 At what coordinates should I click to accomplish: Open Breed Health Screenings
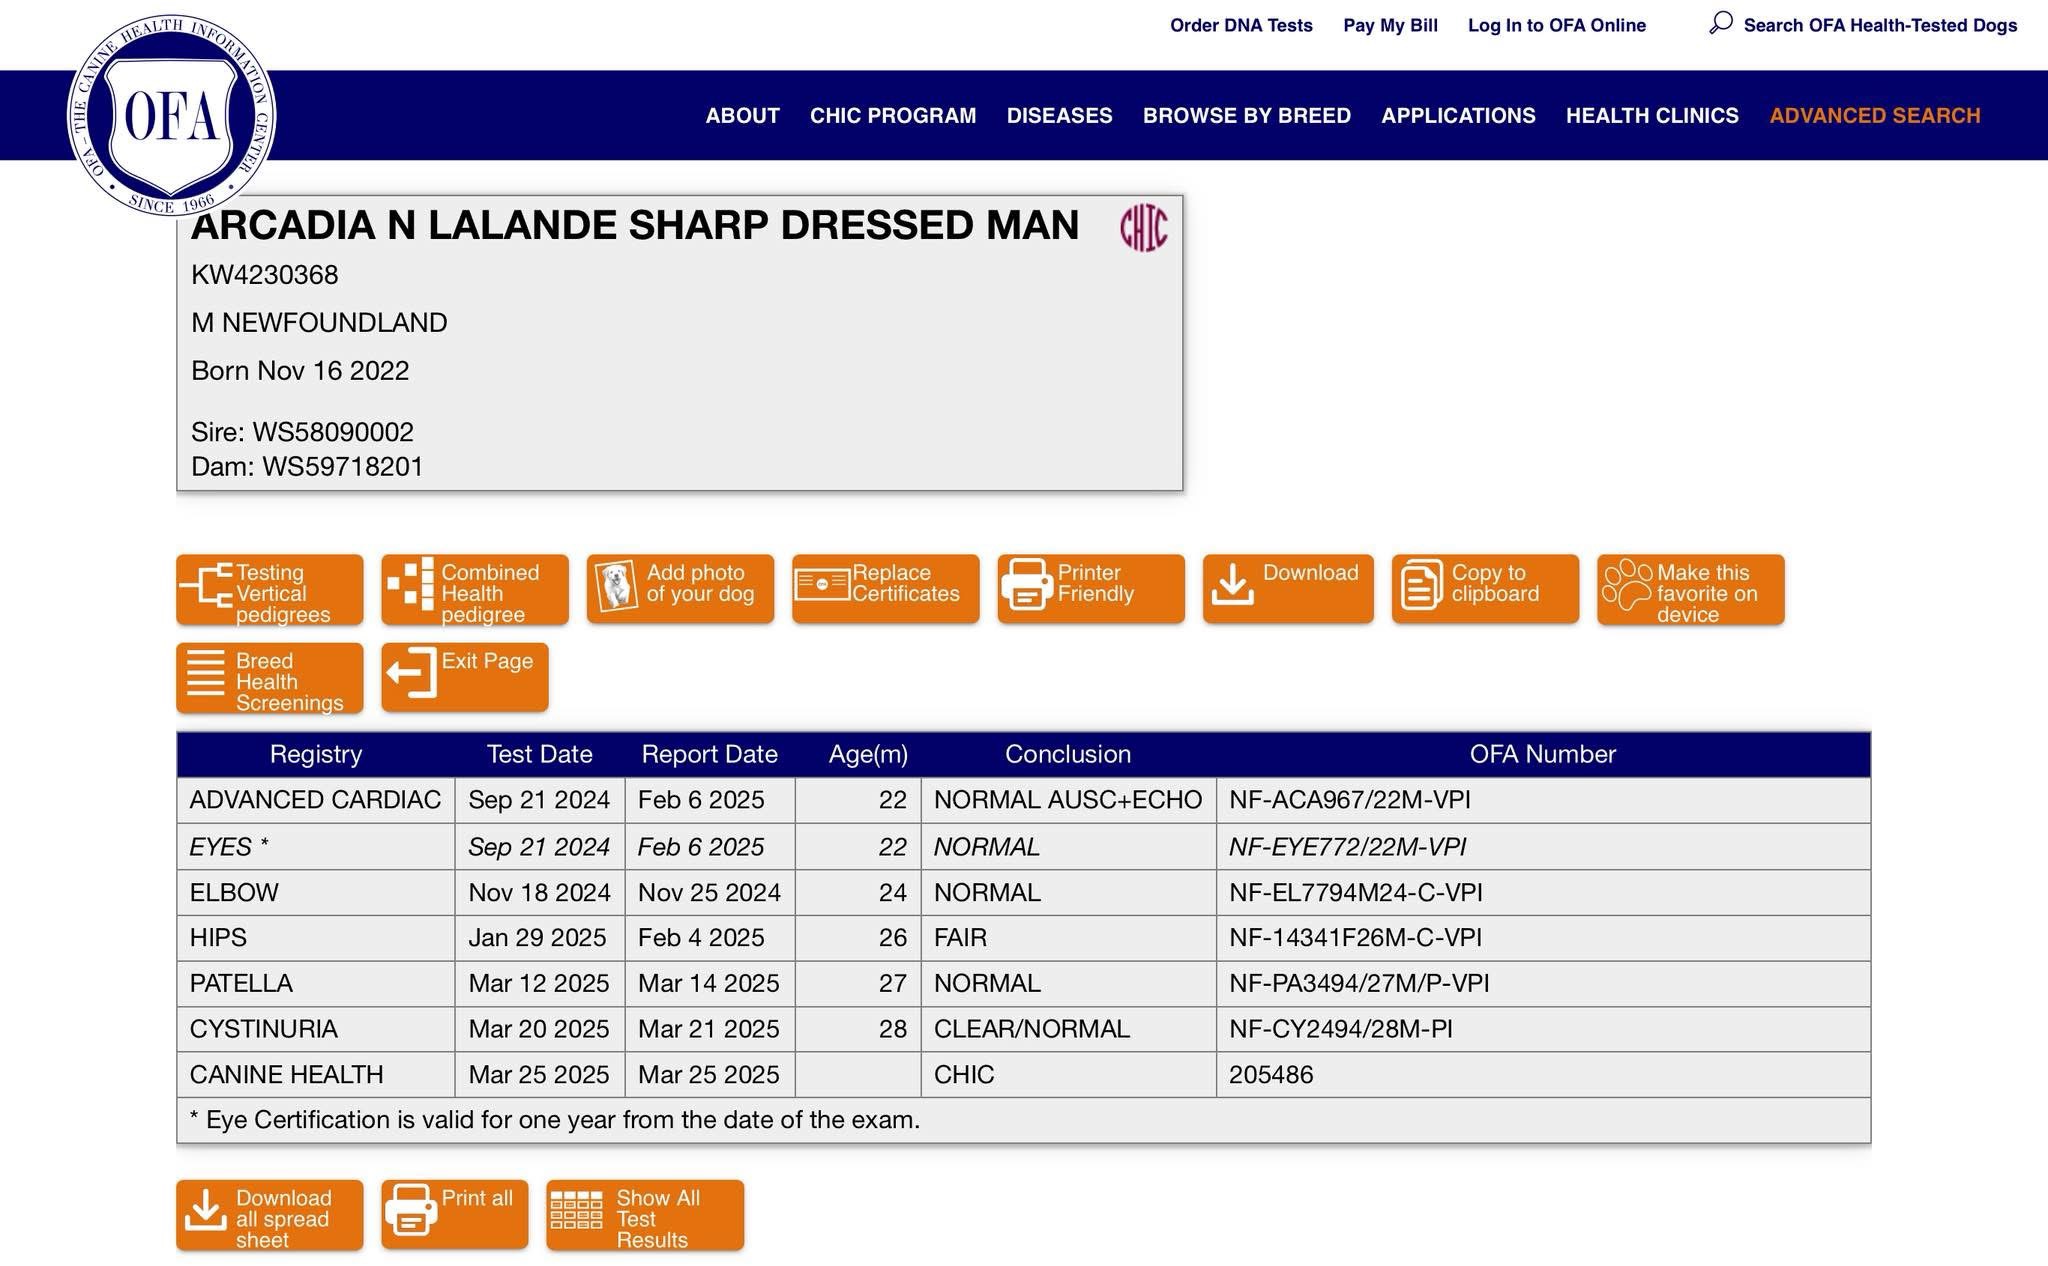[270, 679]
